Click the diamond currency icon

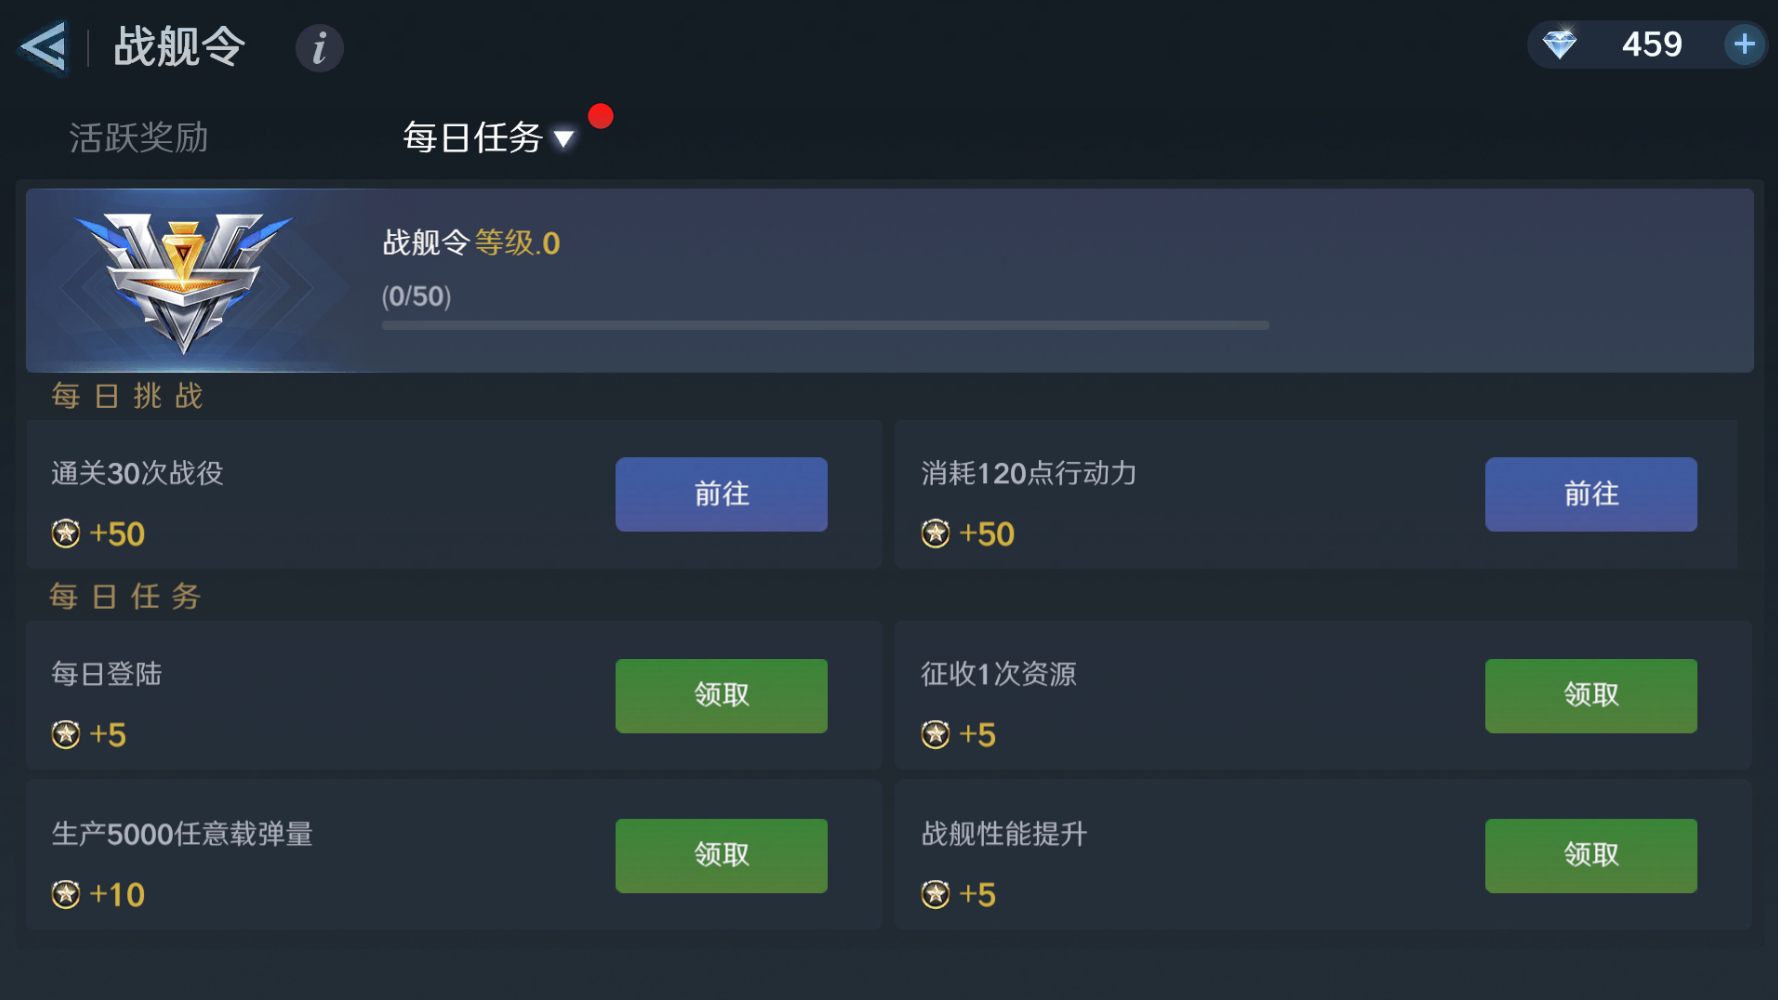(1559, 44)
